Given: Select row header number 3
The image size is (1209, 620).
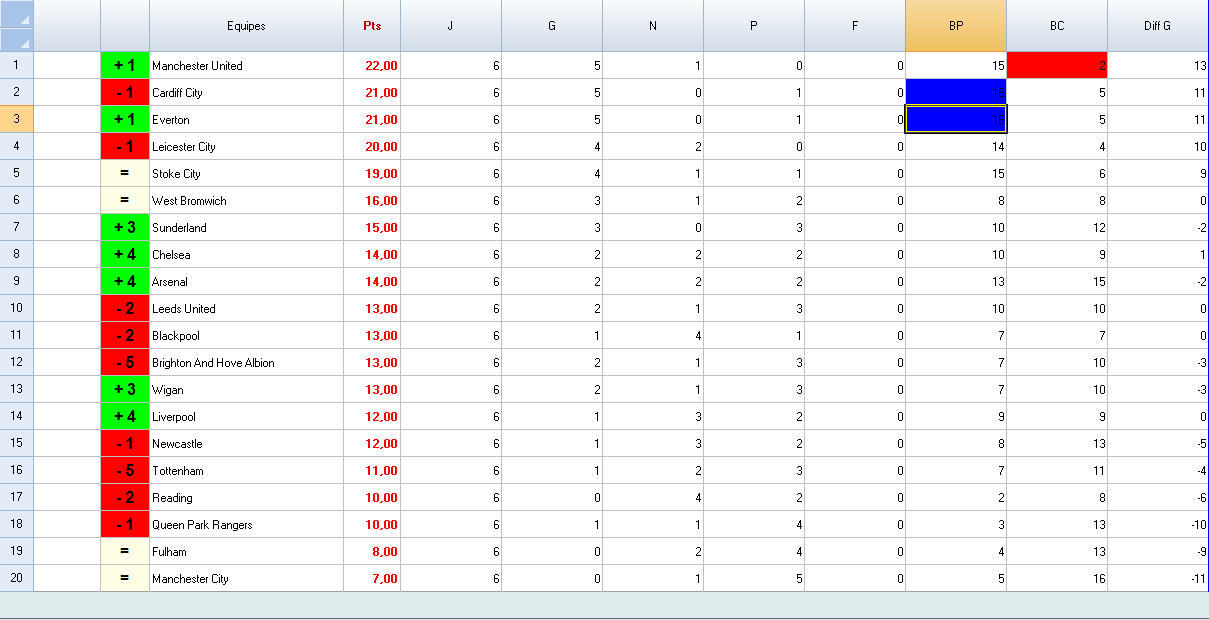Looking at the screenshot, I should click(x=17, y=119).
